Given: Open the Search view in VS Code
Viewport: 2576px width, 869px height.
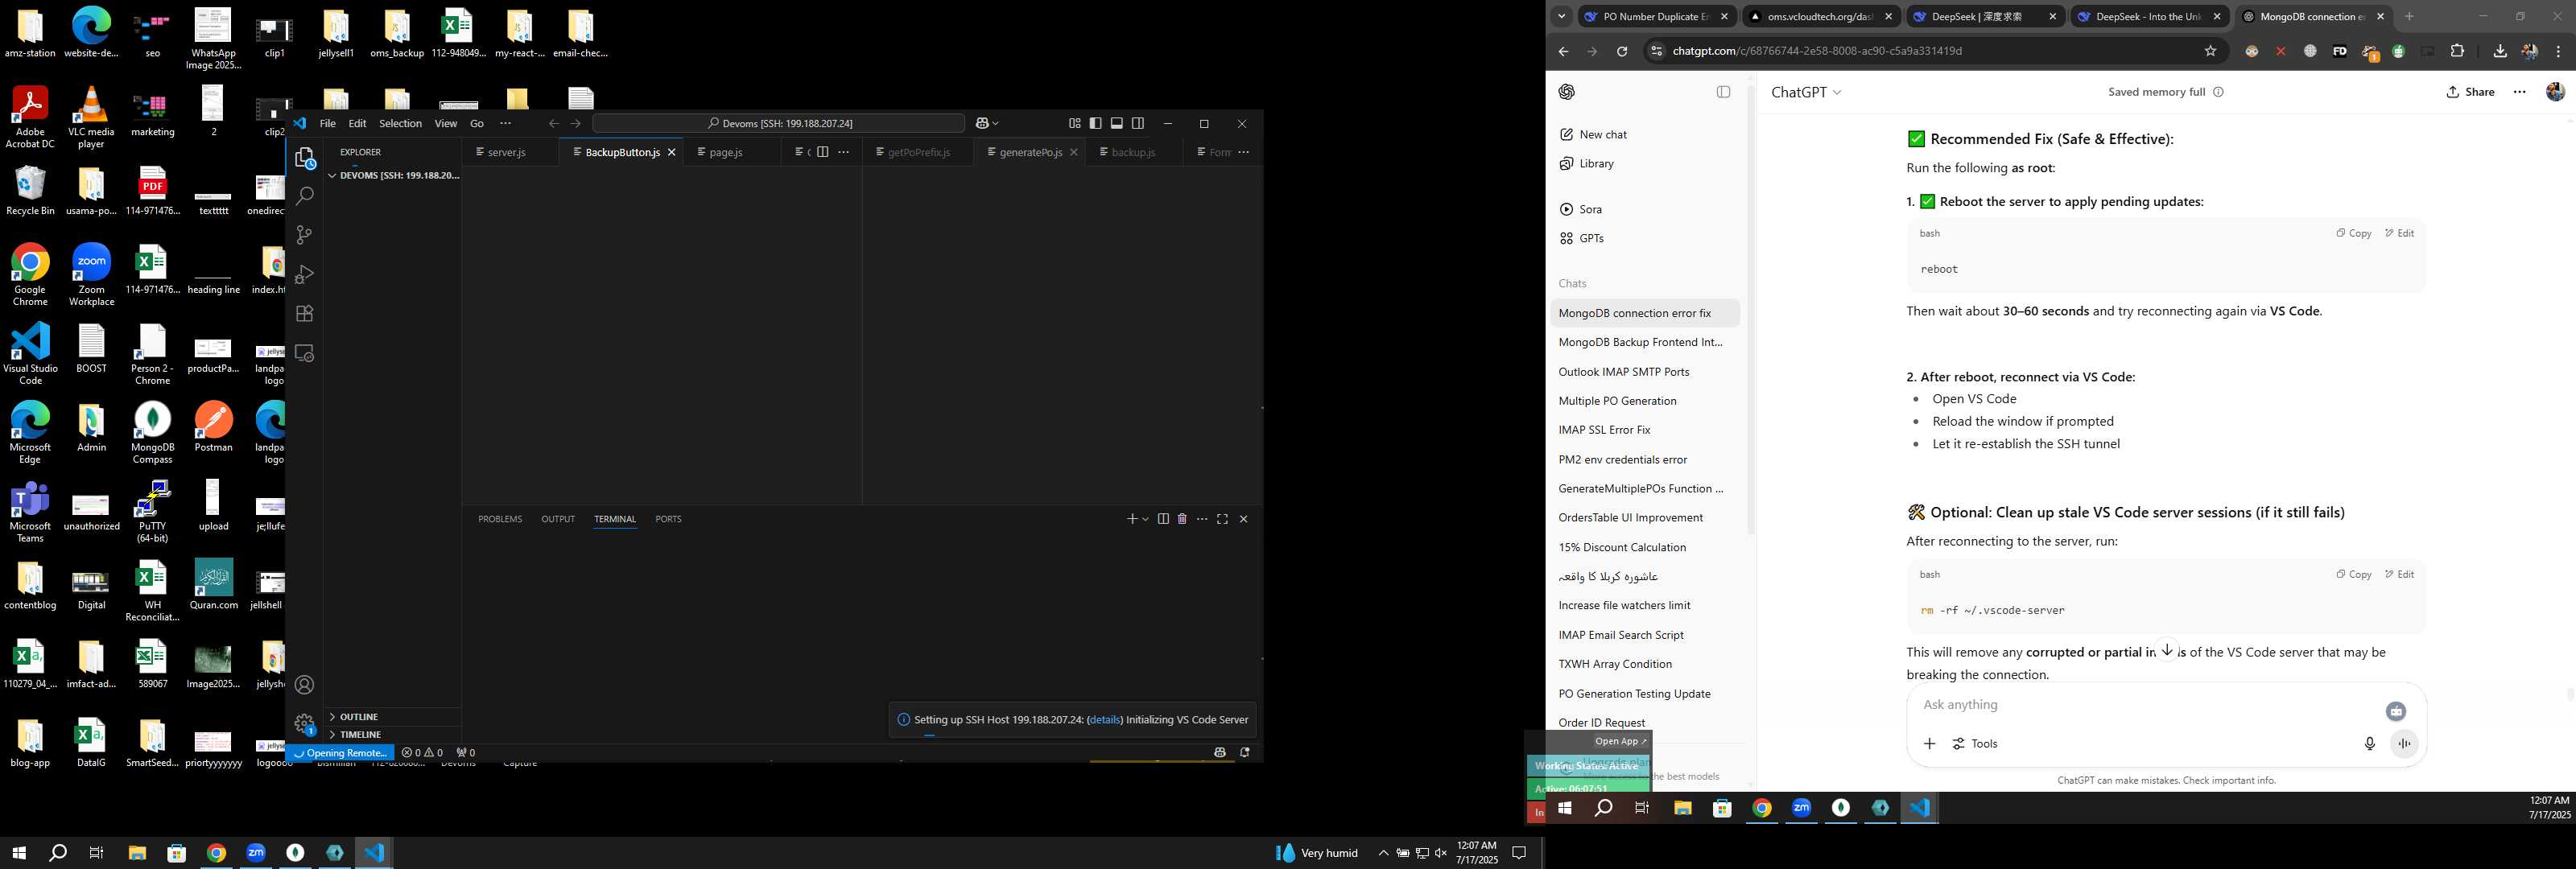Looking at the screenshot, I should pos(305,197).
